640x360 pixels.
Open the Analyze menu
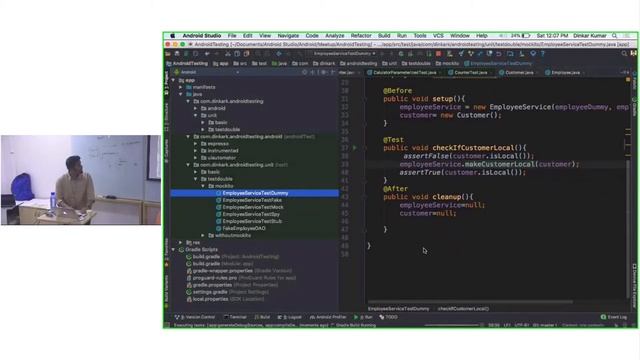coord(335,36)
